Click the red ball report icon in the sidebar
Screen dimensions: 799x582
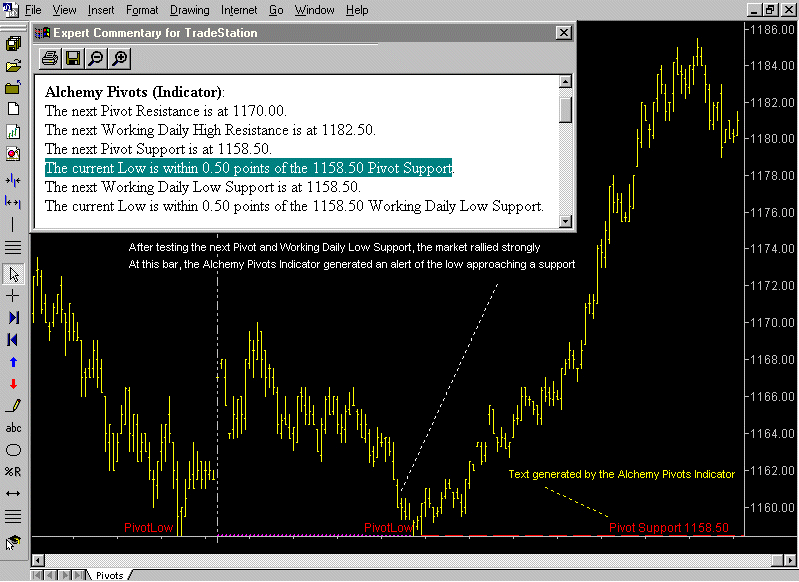coord(13,153)
